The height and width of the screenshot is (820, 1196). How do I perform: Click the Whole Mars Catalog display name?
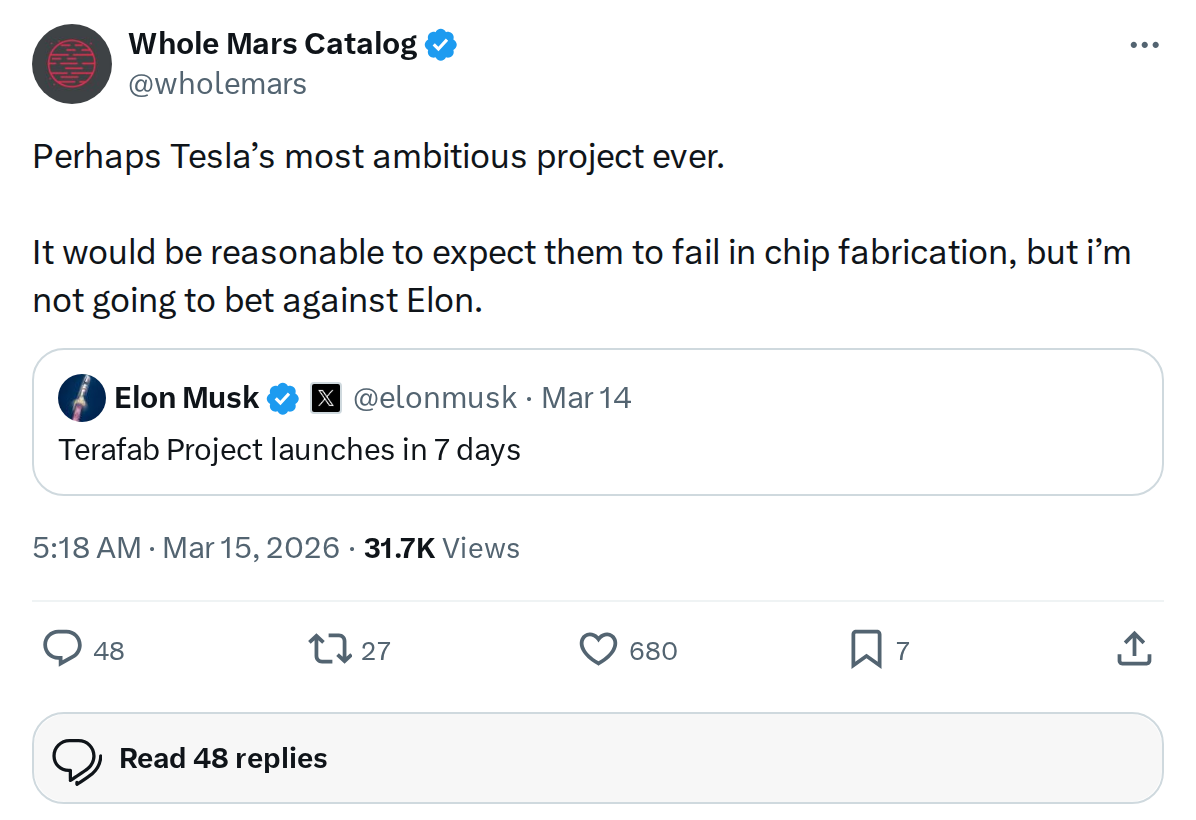click(272, 44)
